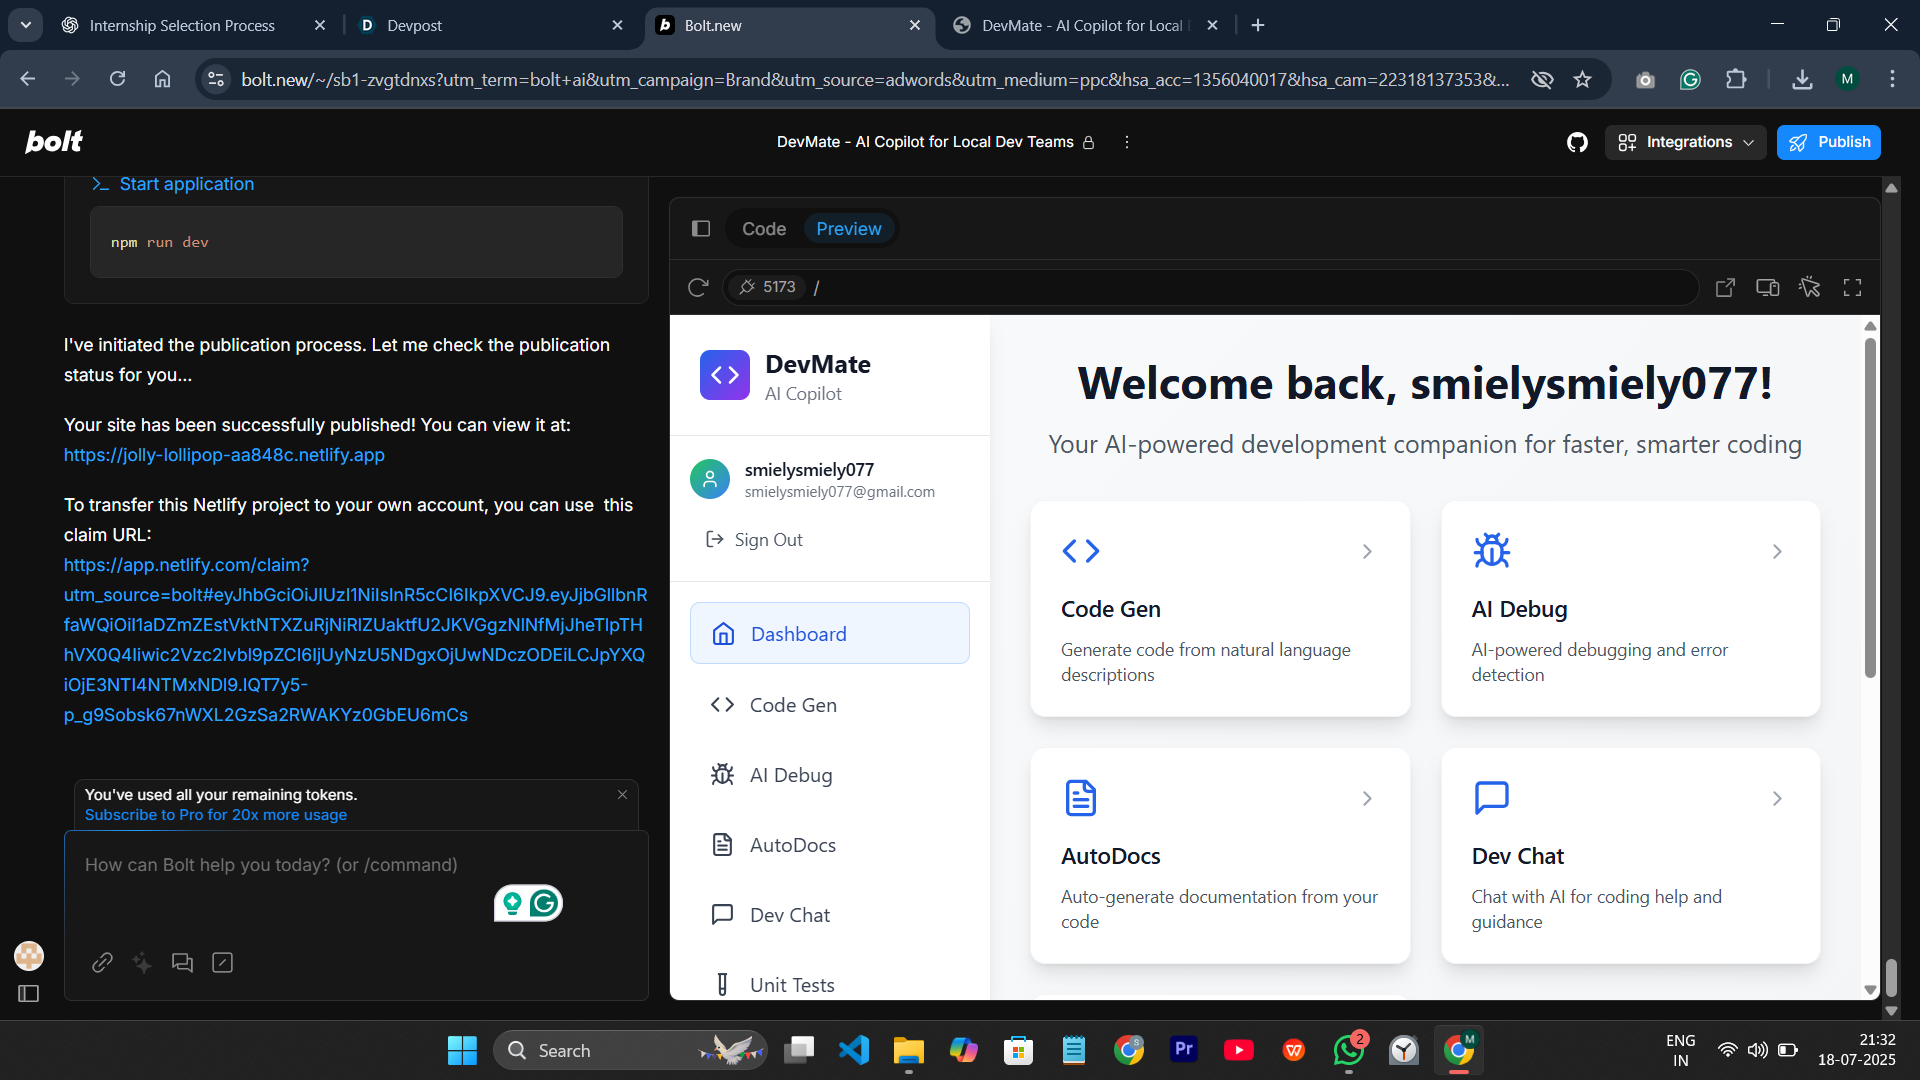This screenshot has height=1080, width=1920.
Task: Switch to the Code tab
Action: pyautogui.click(x=763, y=229)
